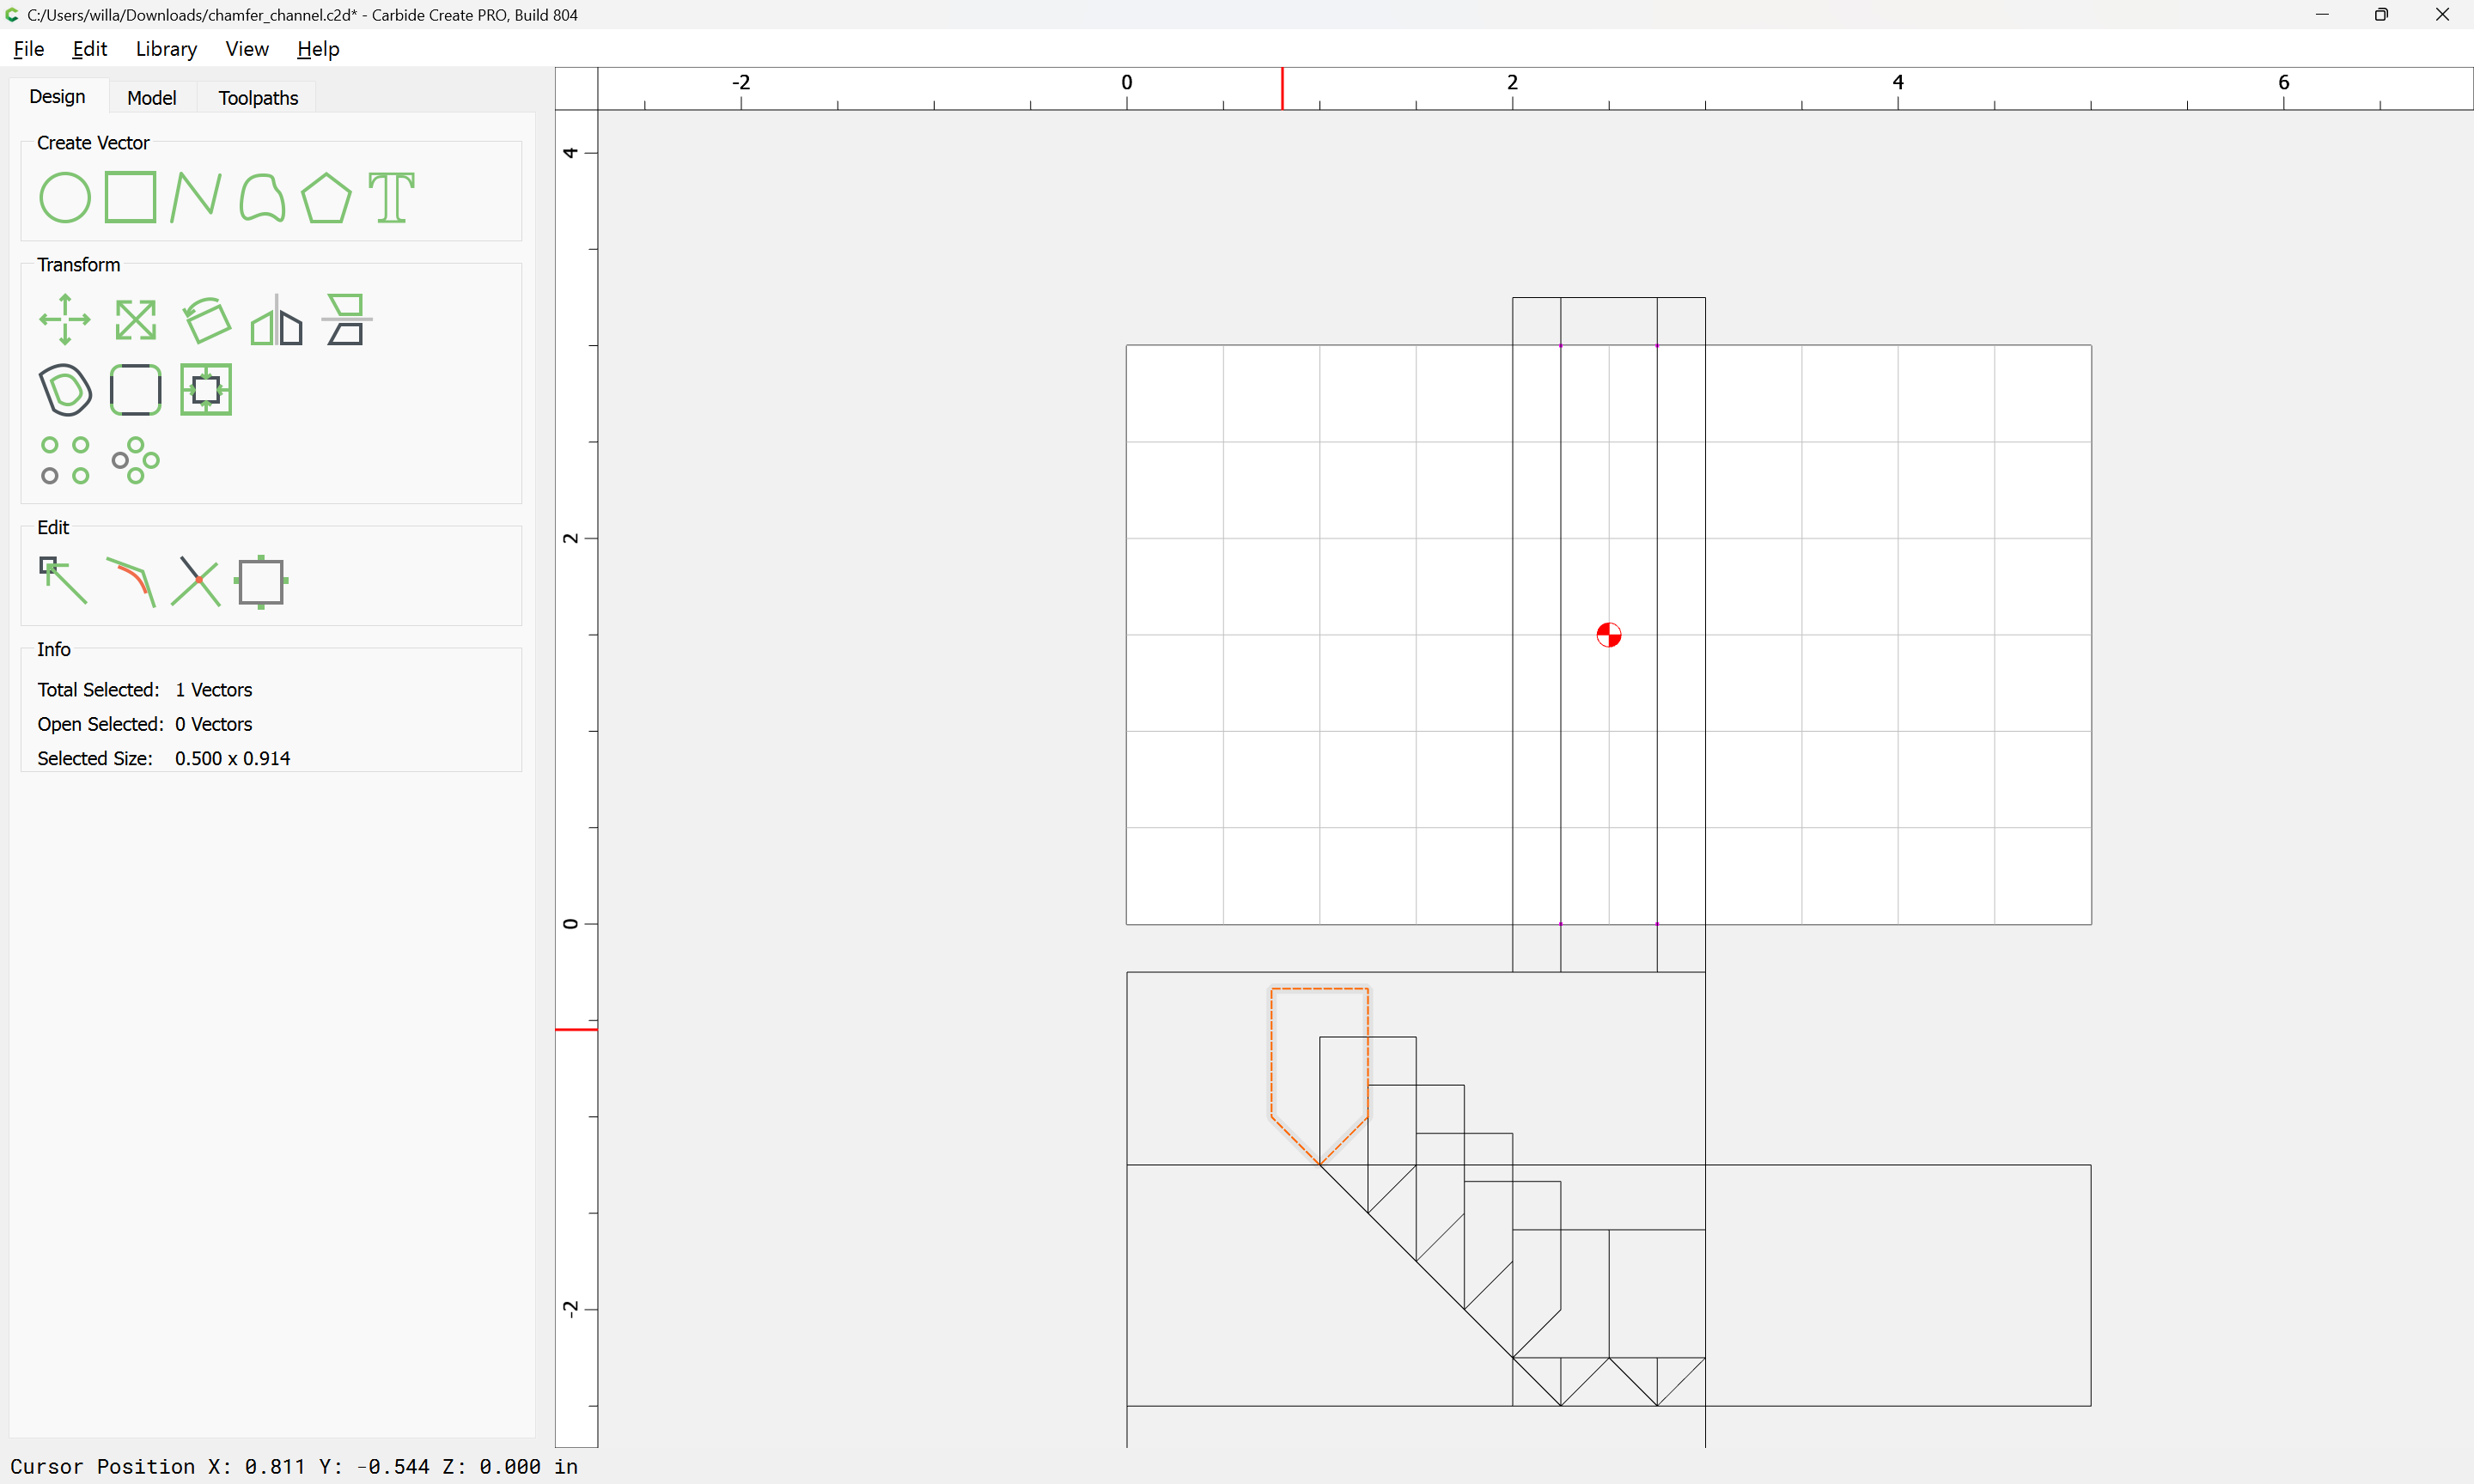Activate the Text creation tool

click(x=391, y=197)
